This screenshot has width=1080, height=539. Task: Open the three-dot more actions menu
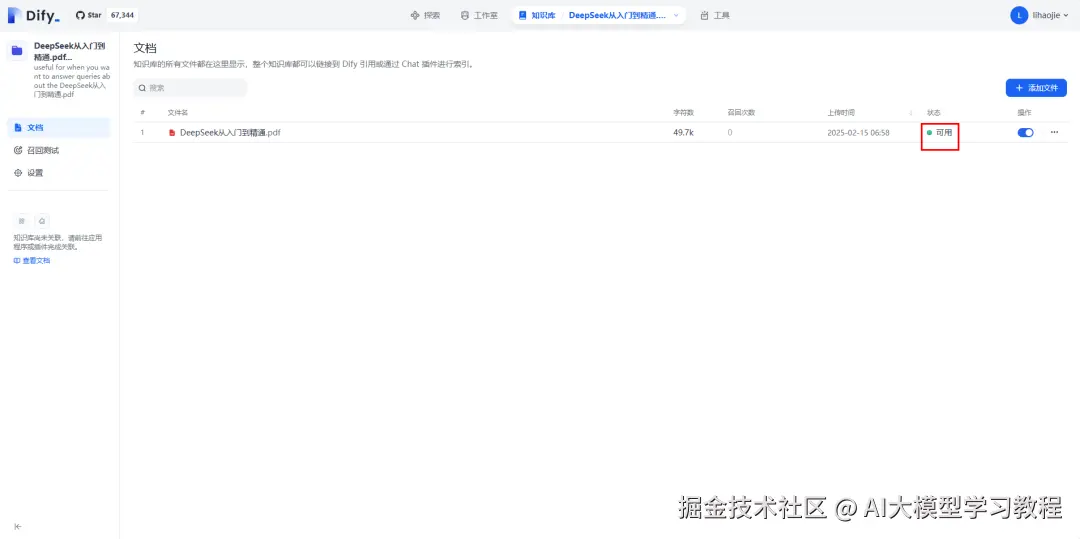tap(1055, 132)
